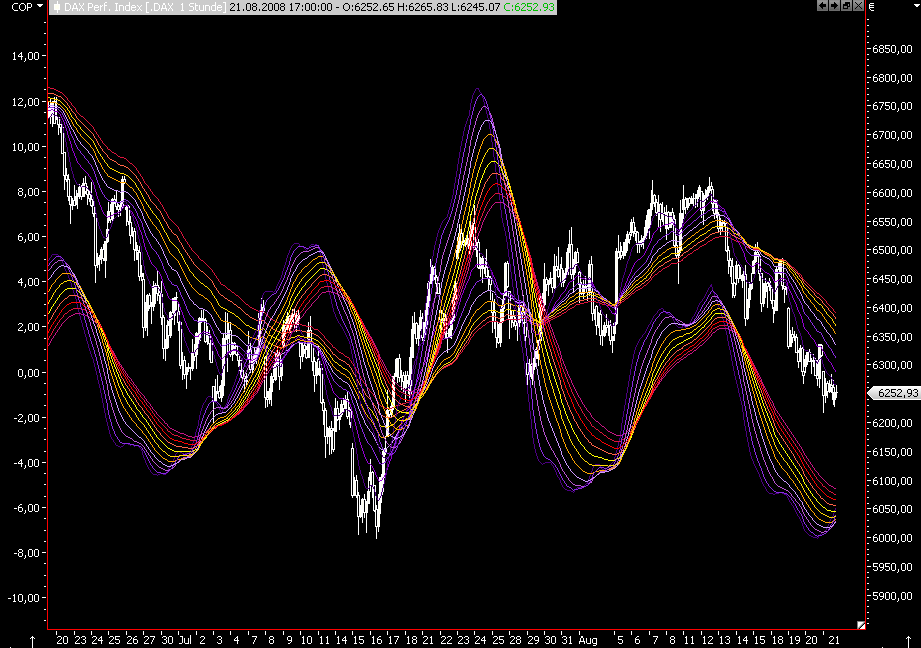Select the Aug label on the time axis

coord(588,638)
